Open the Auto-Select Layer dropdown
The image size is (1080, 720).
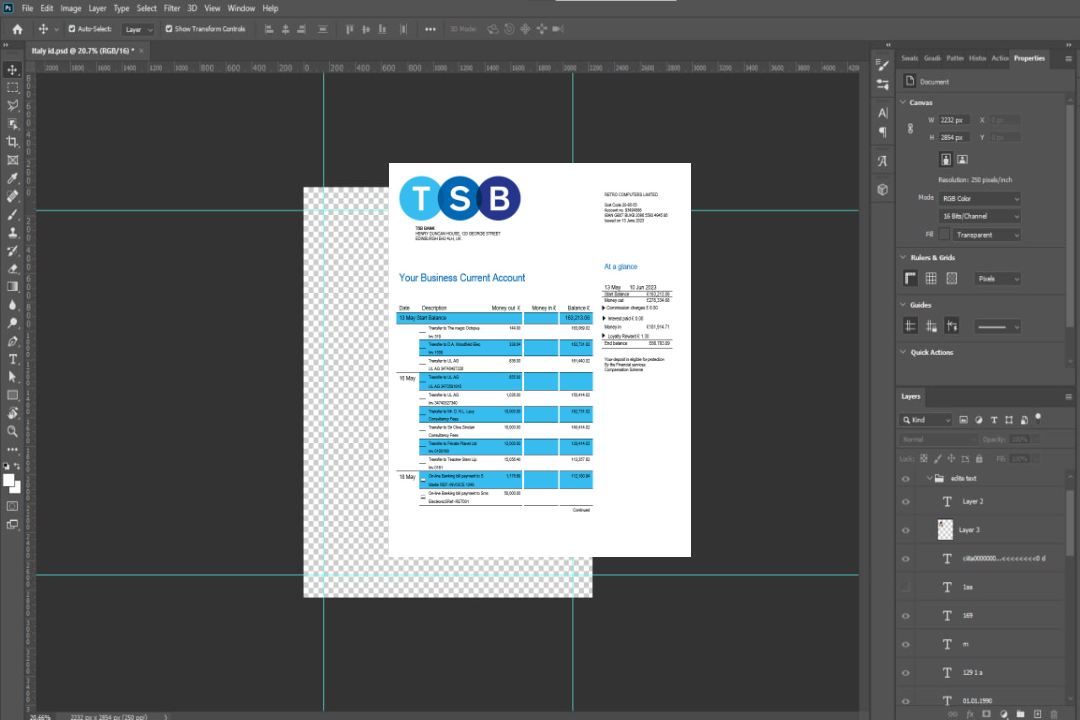point(138,29)
